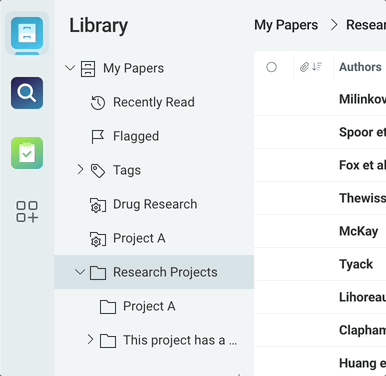Sort by the Authors column header
Viewport: 386px width, 376px height.
pyautogui.click(x=360, y=67)
